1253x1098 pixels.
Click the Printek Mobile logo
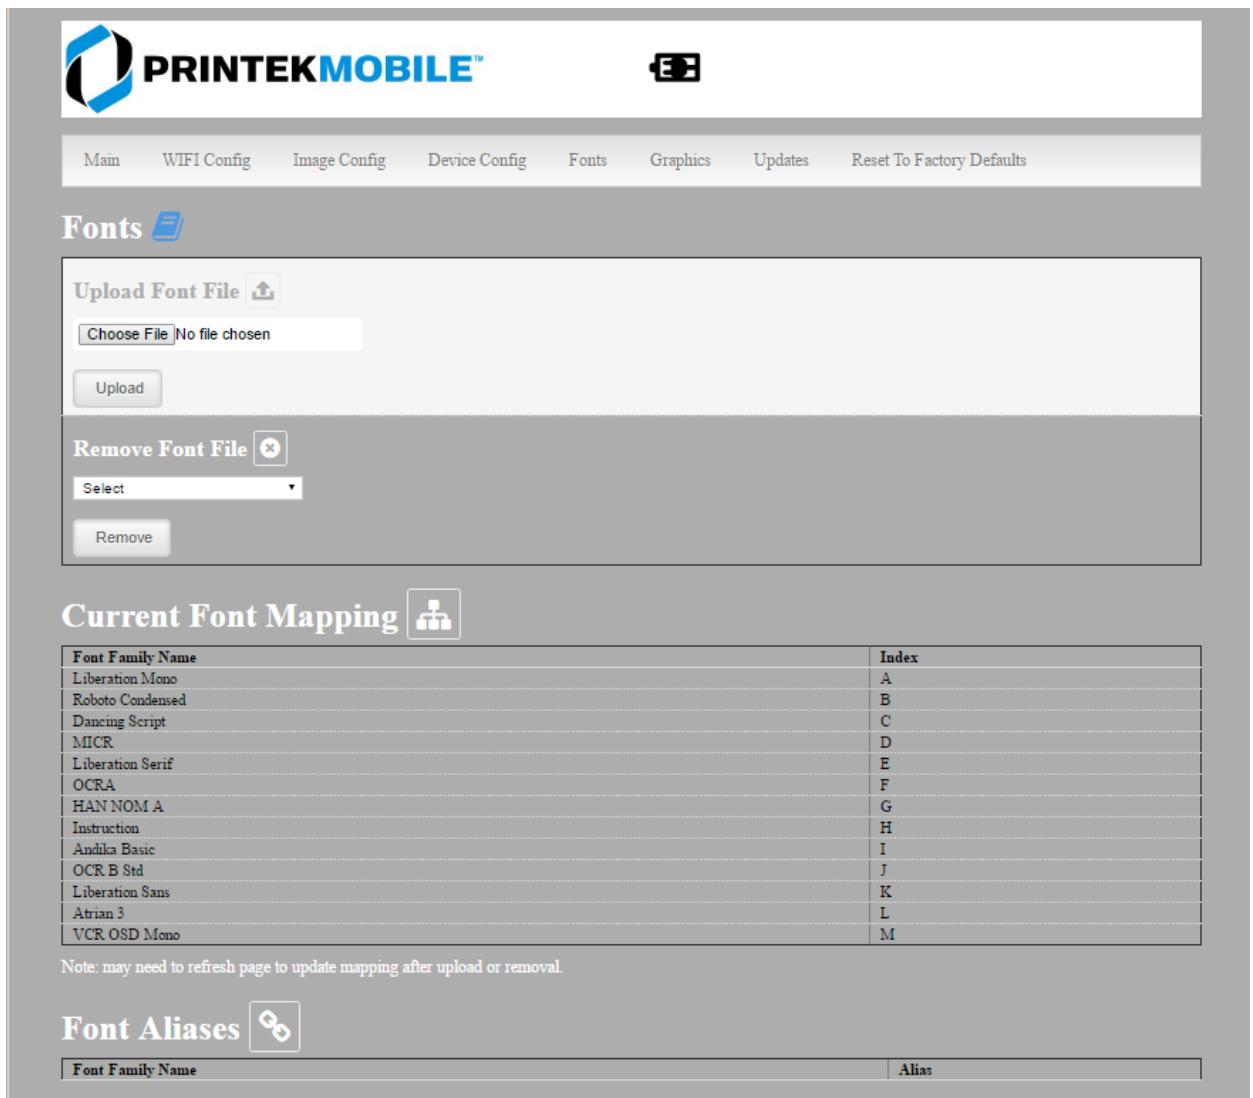pos(275,69)
